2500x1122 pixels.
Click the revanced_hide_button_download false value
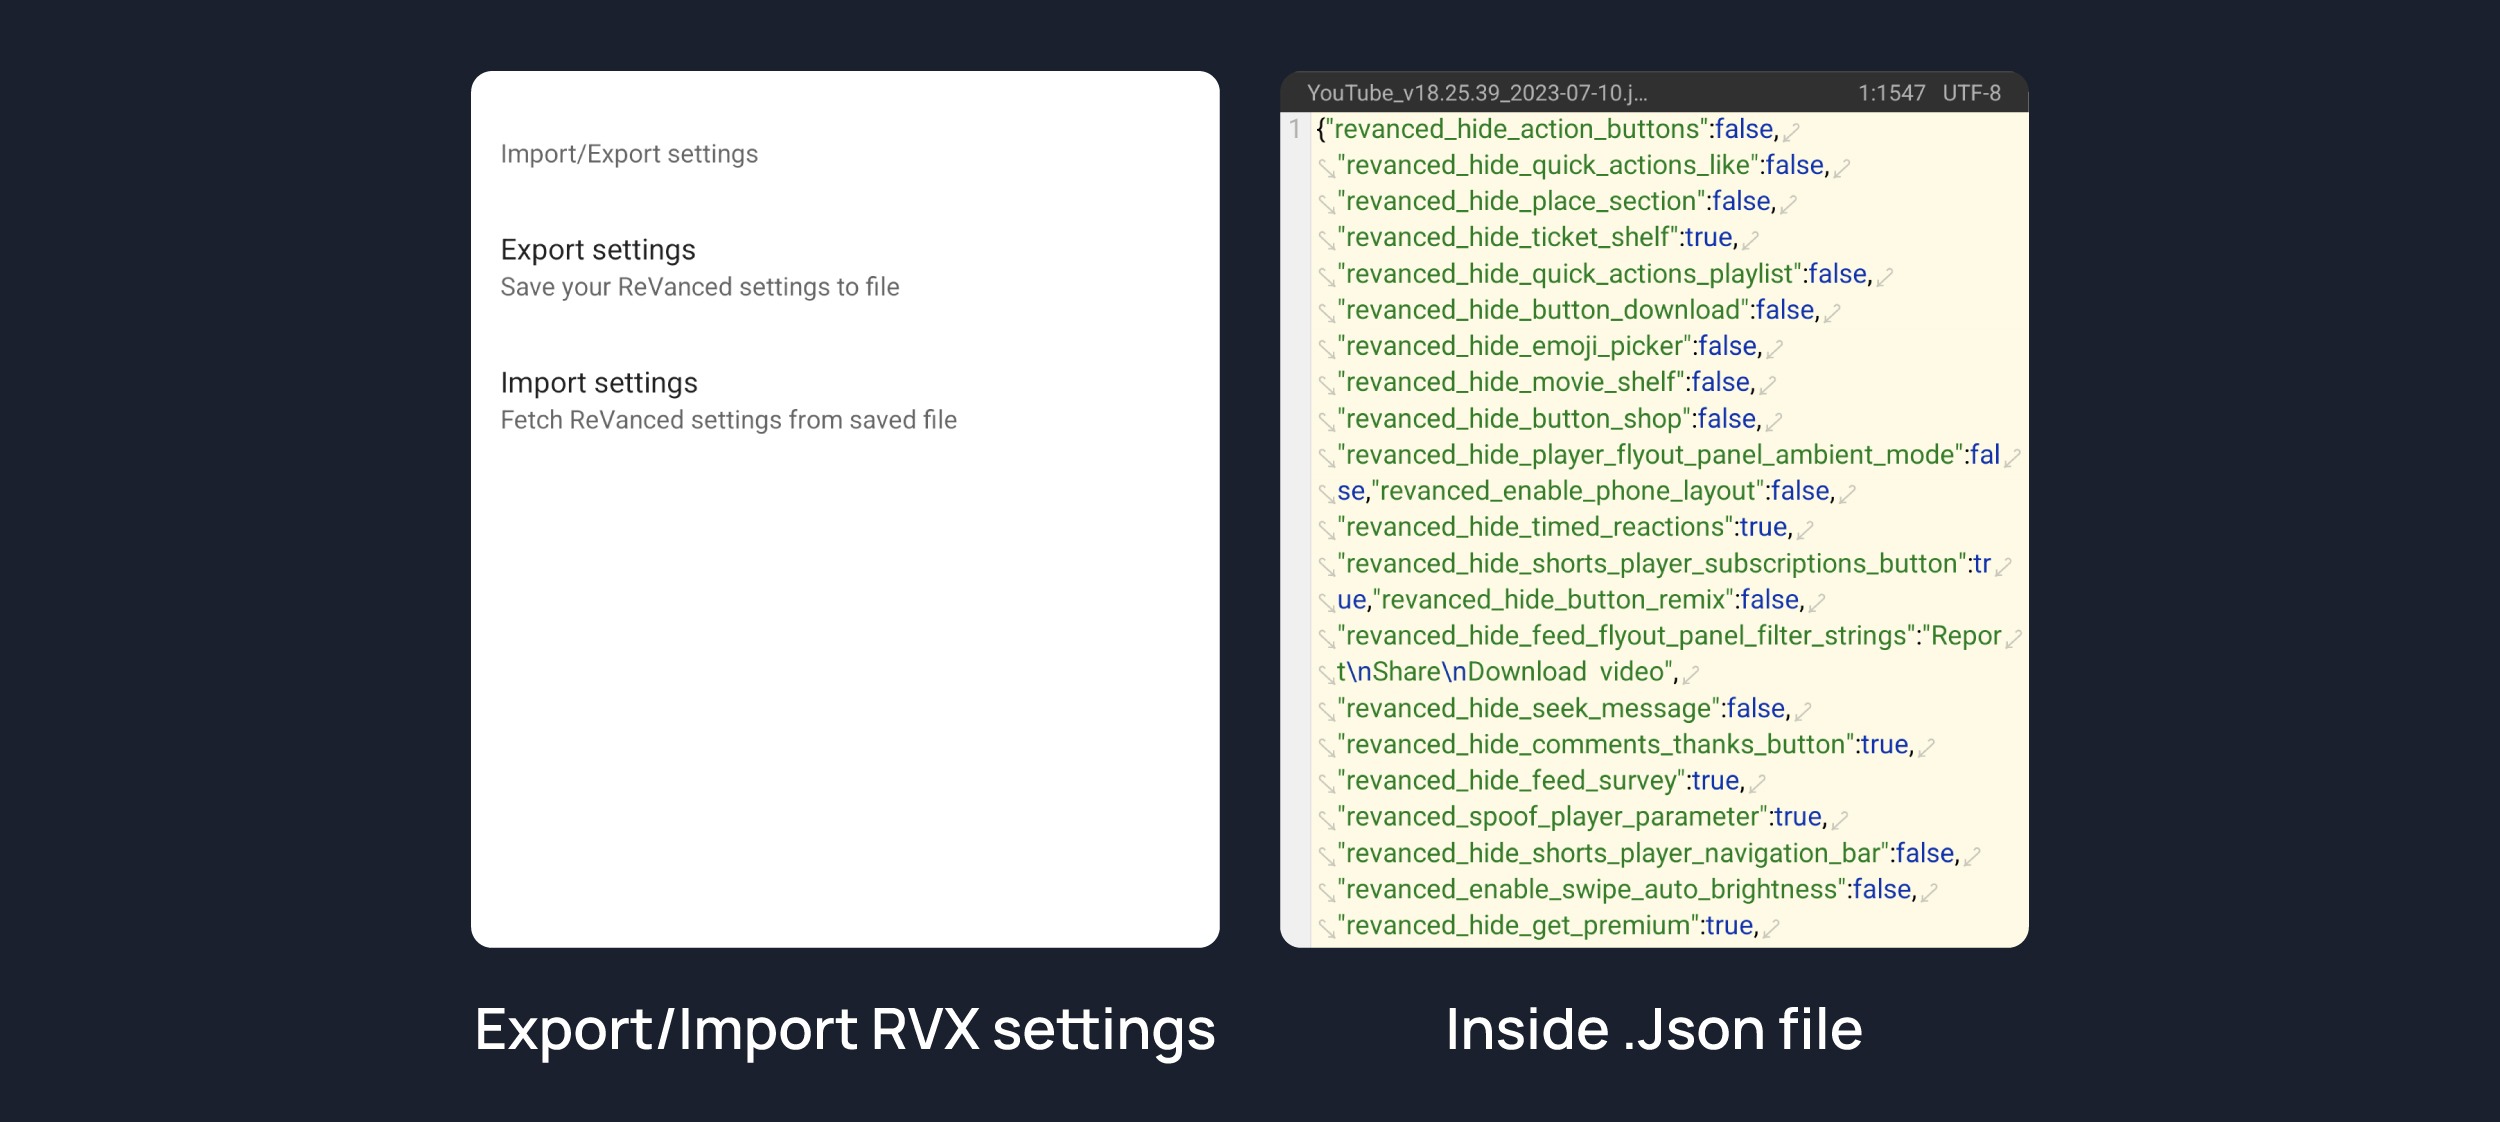(x=1785, y=310)
